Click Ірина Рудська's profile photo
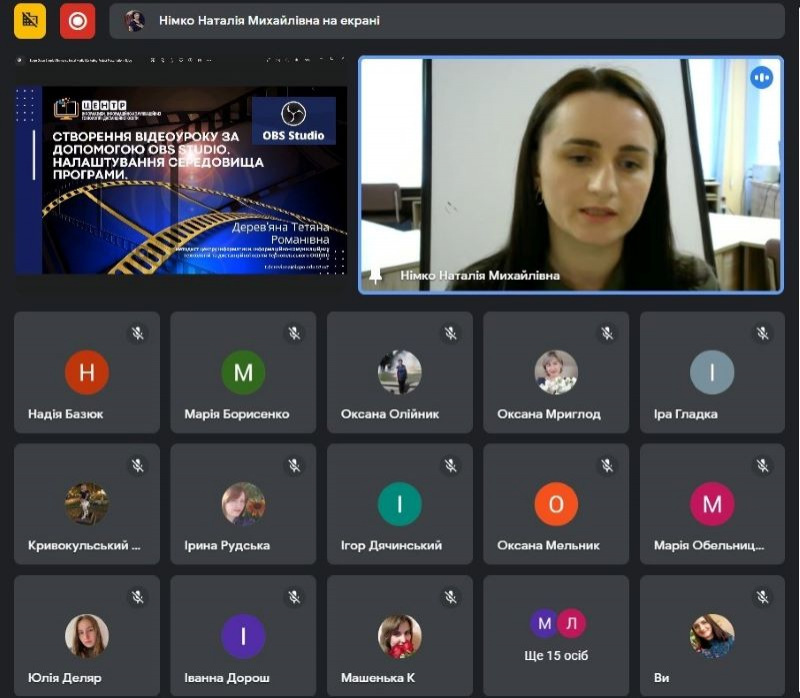 pyautogui.click(x=243, y=504)
